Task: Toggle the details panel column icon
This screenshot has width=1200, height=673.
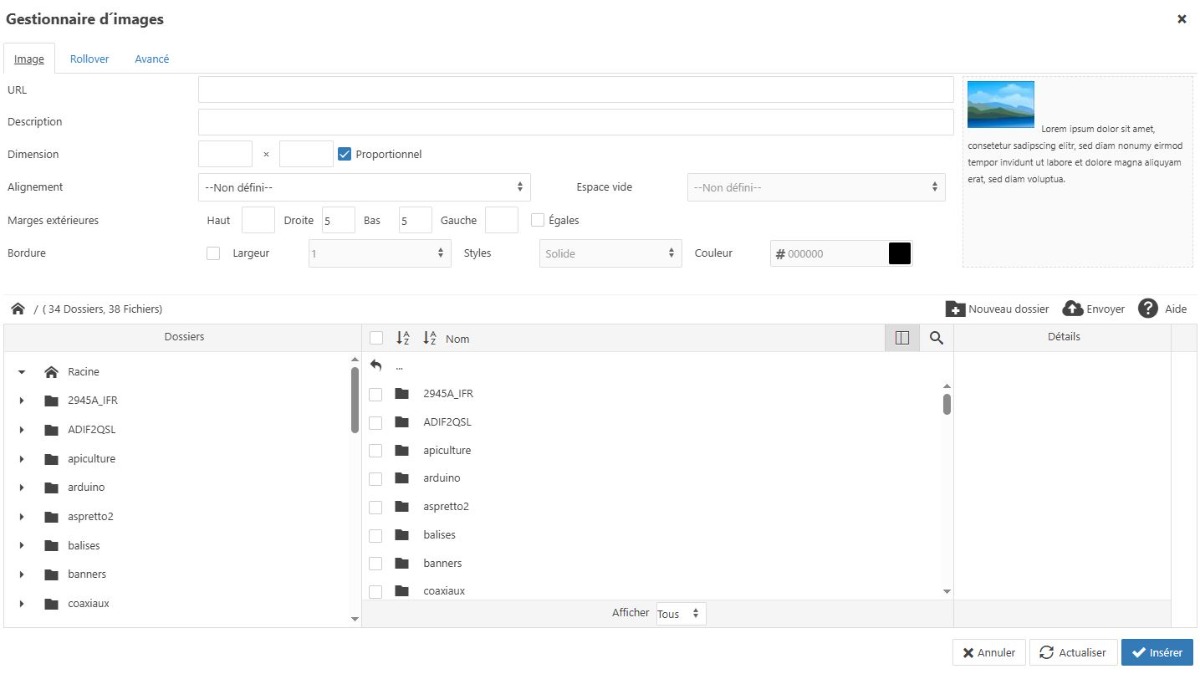Action: point(902,339)
